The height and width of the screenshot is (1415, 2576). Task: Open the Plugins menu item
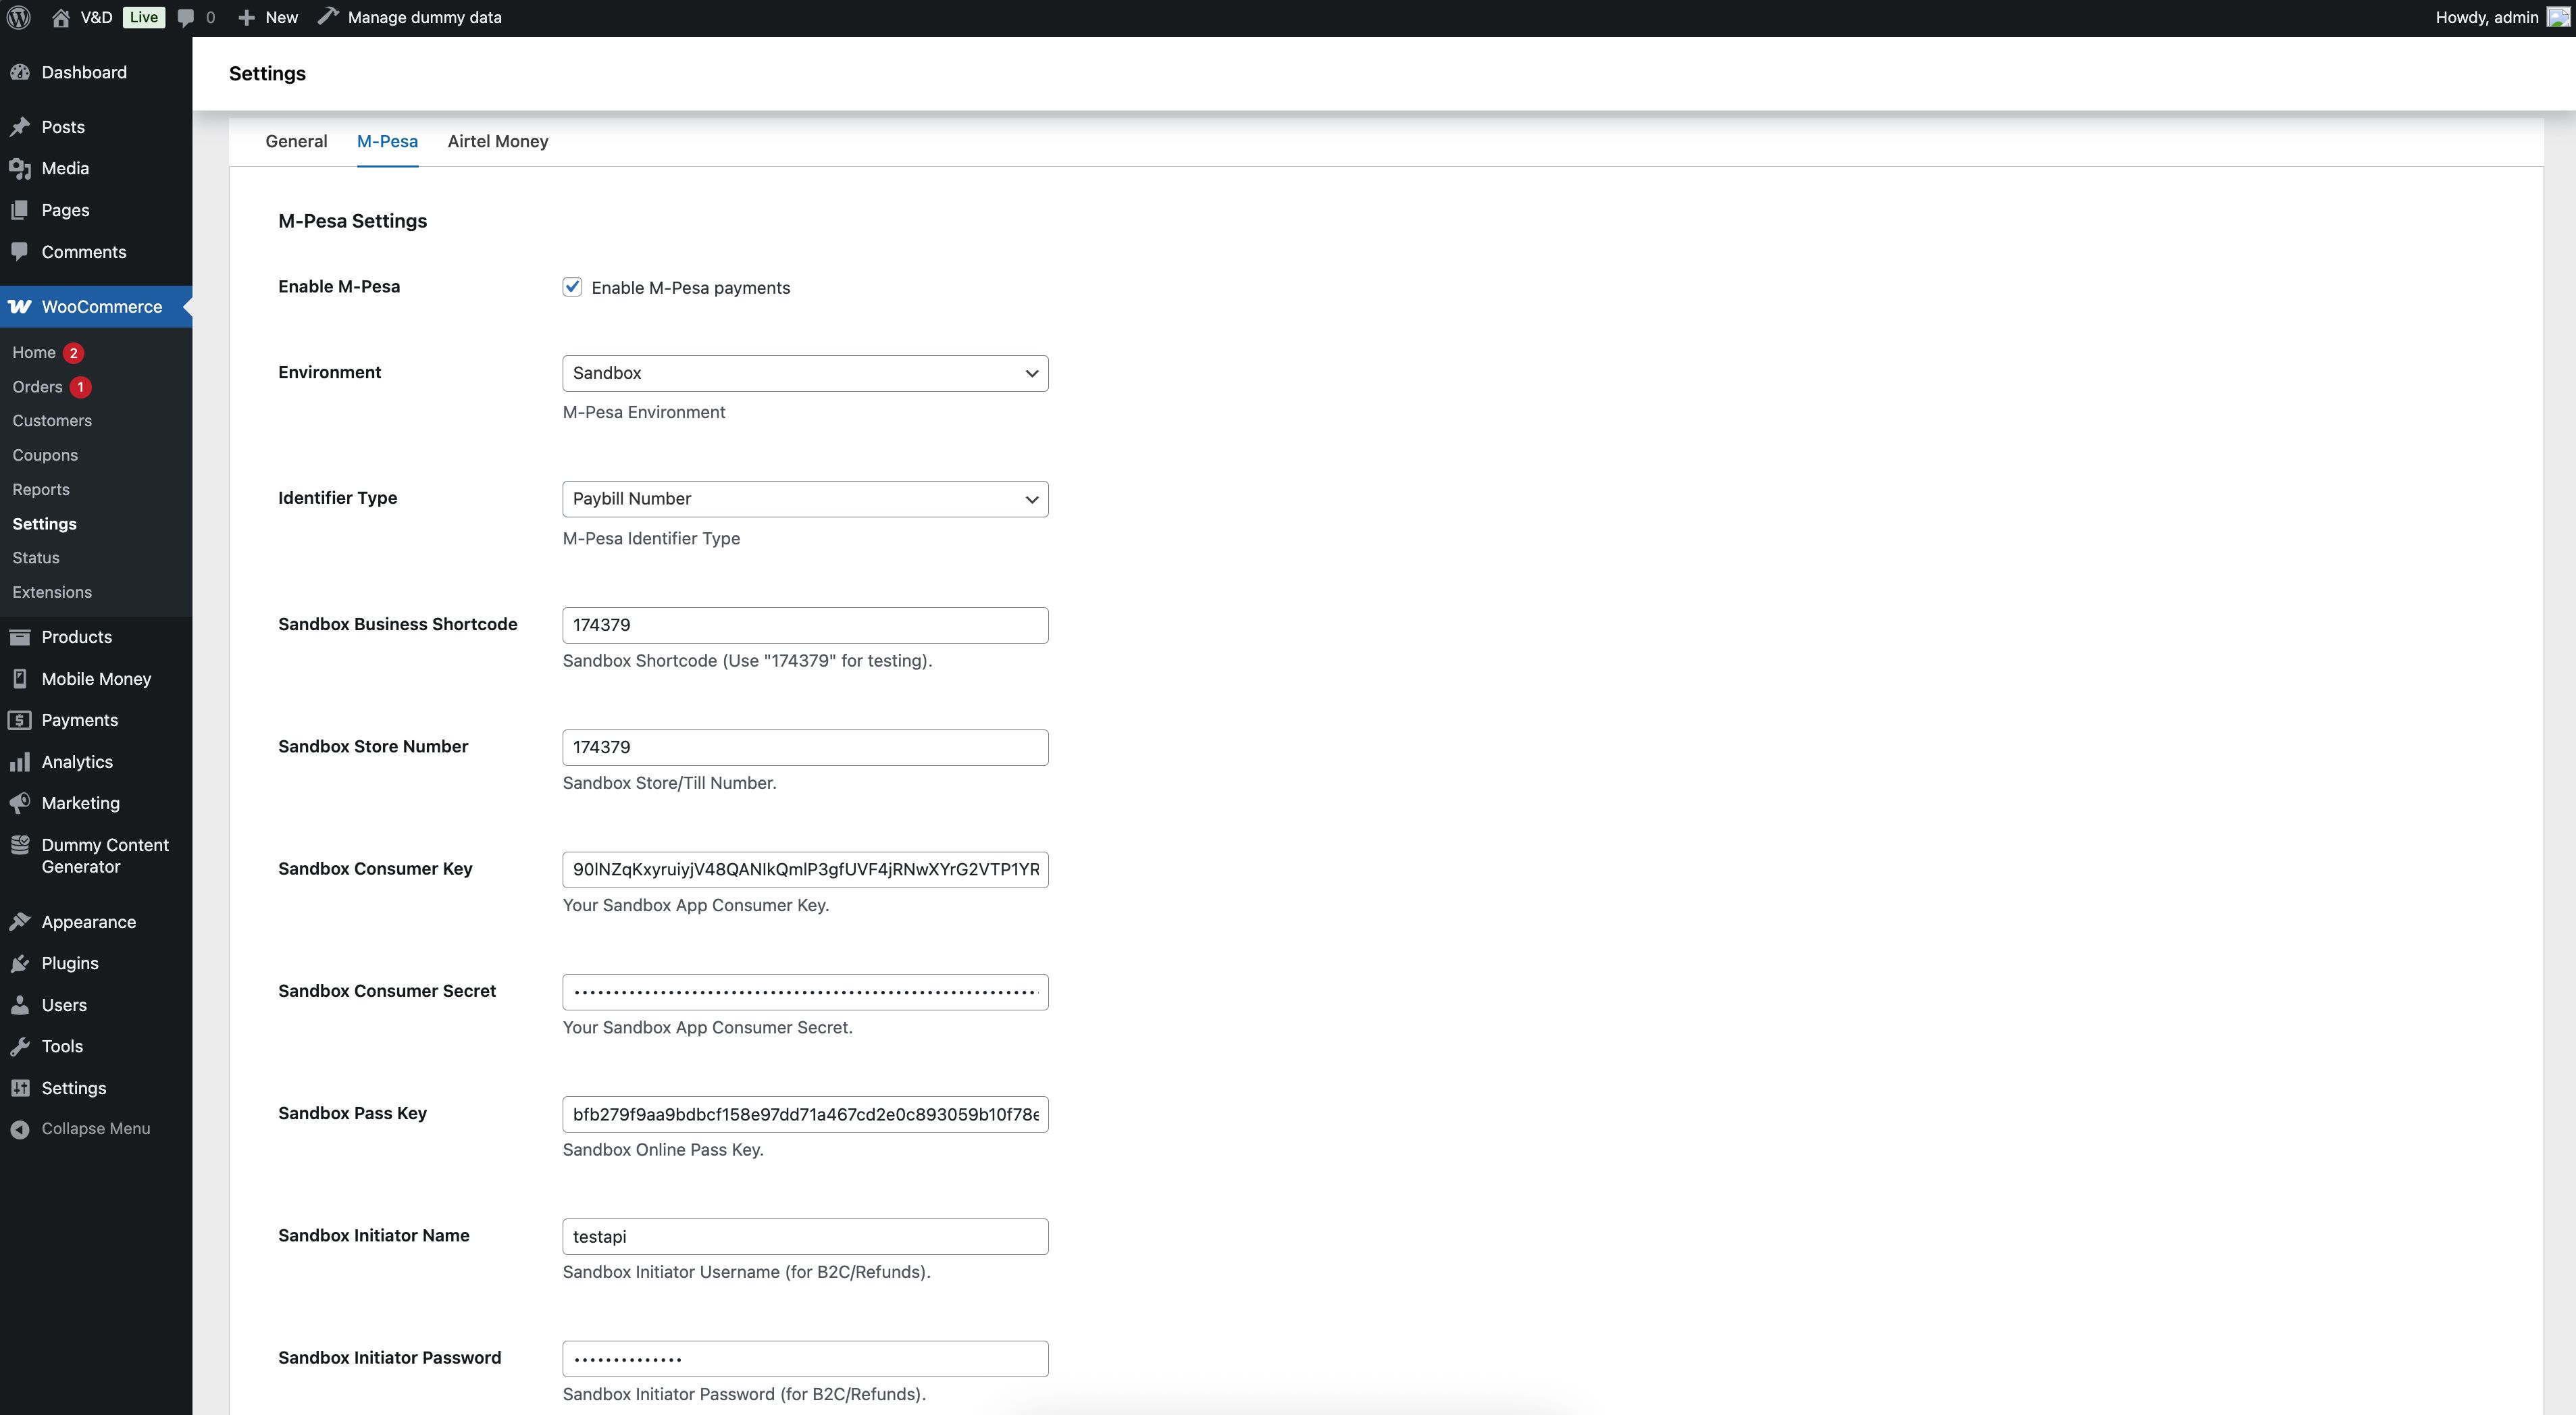pyautogui.click(x=70, y=963)
